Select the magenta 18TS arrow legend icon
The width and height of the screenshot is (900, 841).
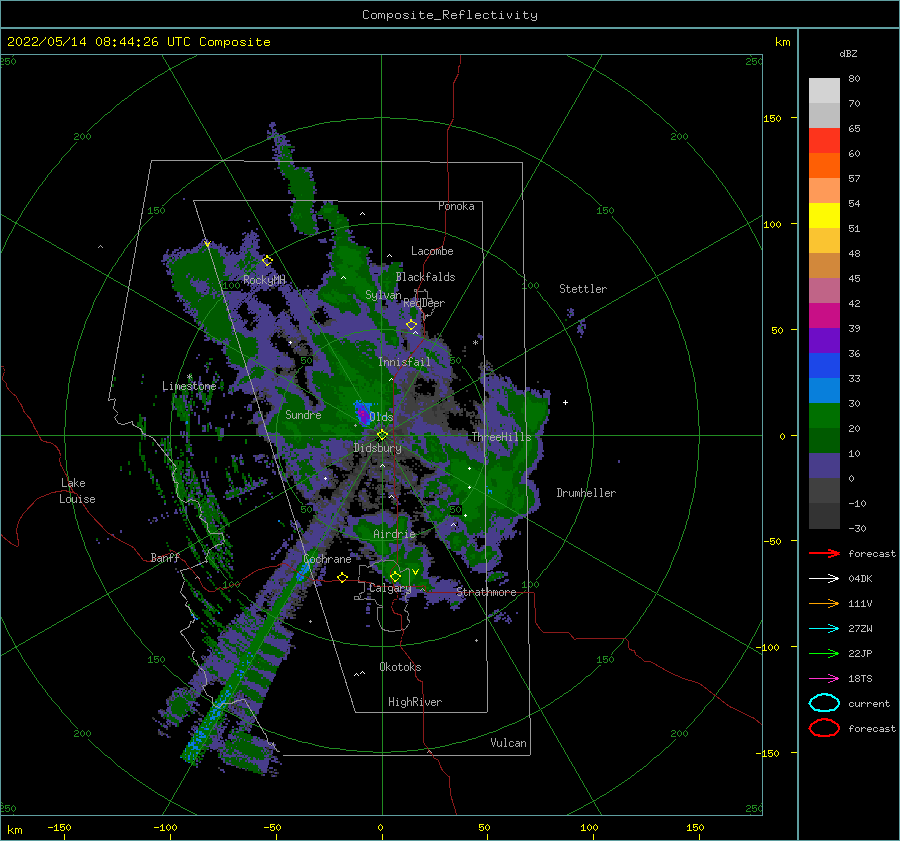824,679
